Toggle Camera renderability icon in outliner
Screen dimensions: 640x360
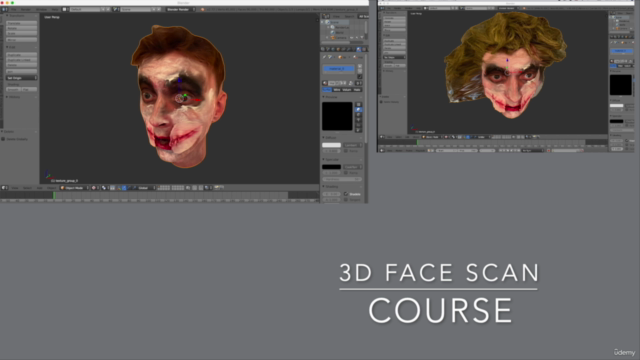coord(362,38)
